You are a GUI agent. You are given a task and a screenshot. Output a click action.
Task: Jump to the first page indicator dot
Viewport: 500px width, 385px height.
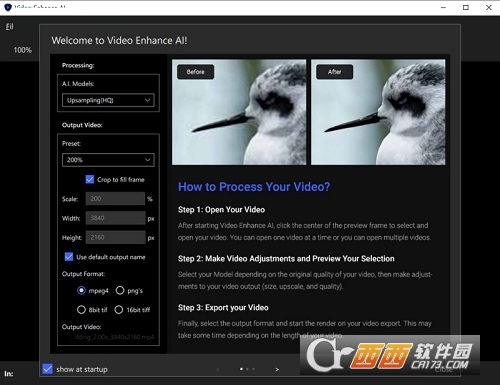click(x=241, y=369)
